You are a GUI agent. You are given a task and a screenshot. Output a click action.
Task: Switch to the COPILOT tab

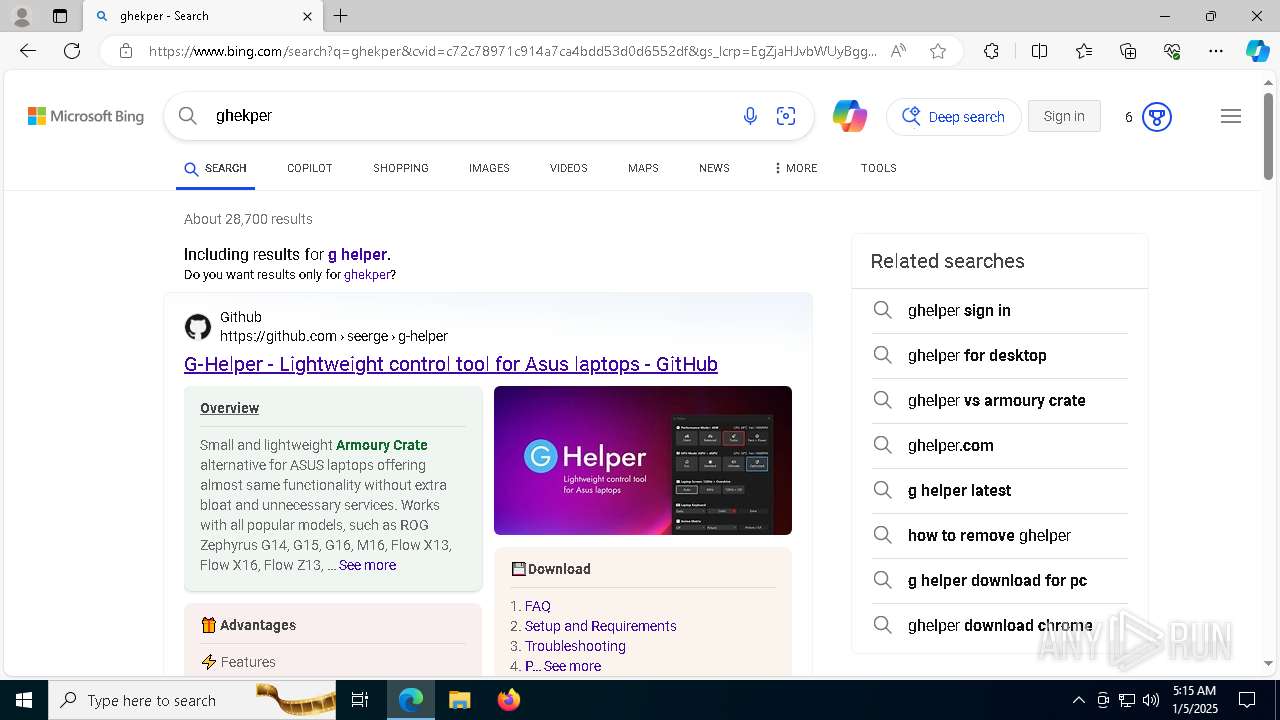click(x=309, y=168)
